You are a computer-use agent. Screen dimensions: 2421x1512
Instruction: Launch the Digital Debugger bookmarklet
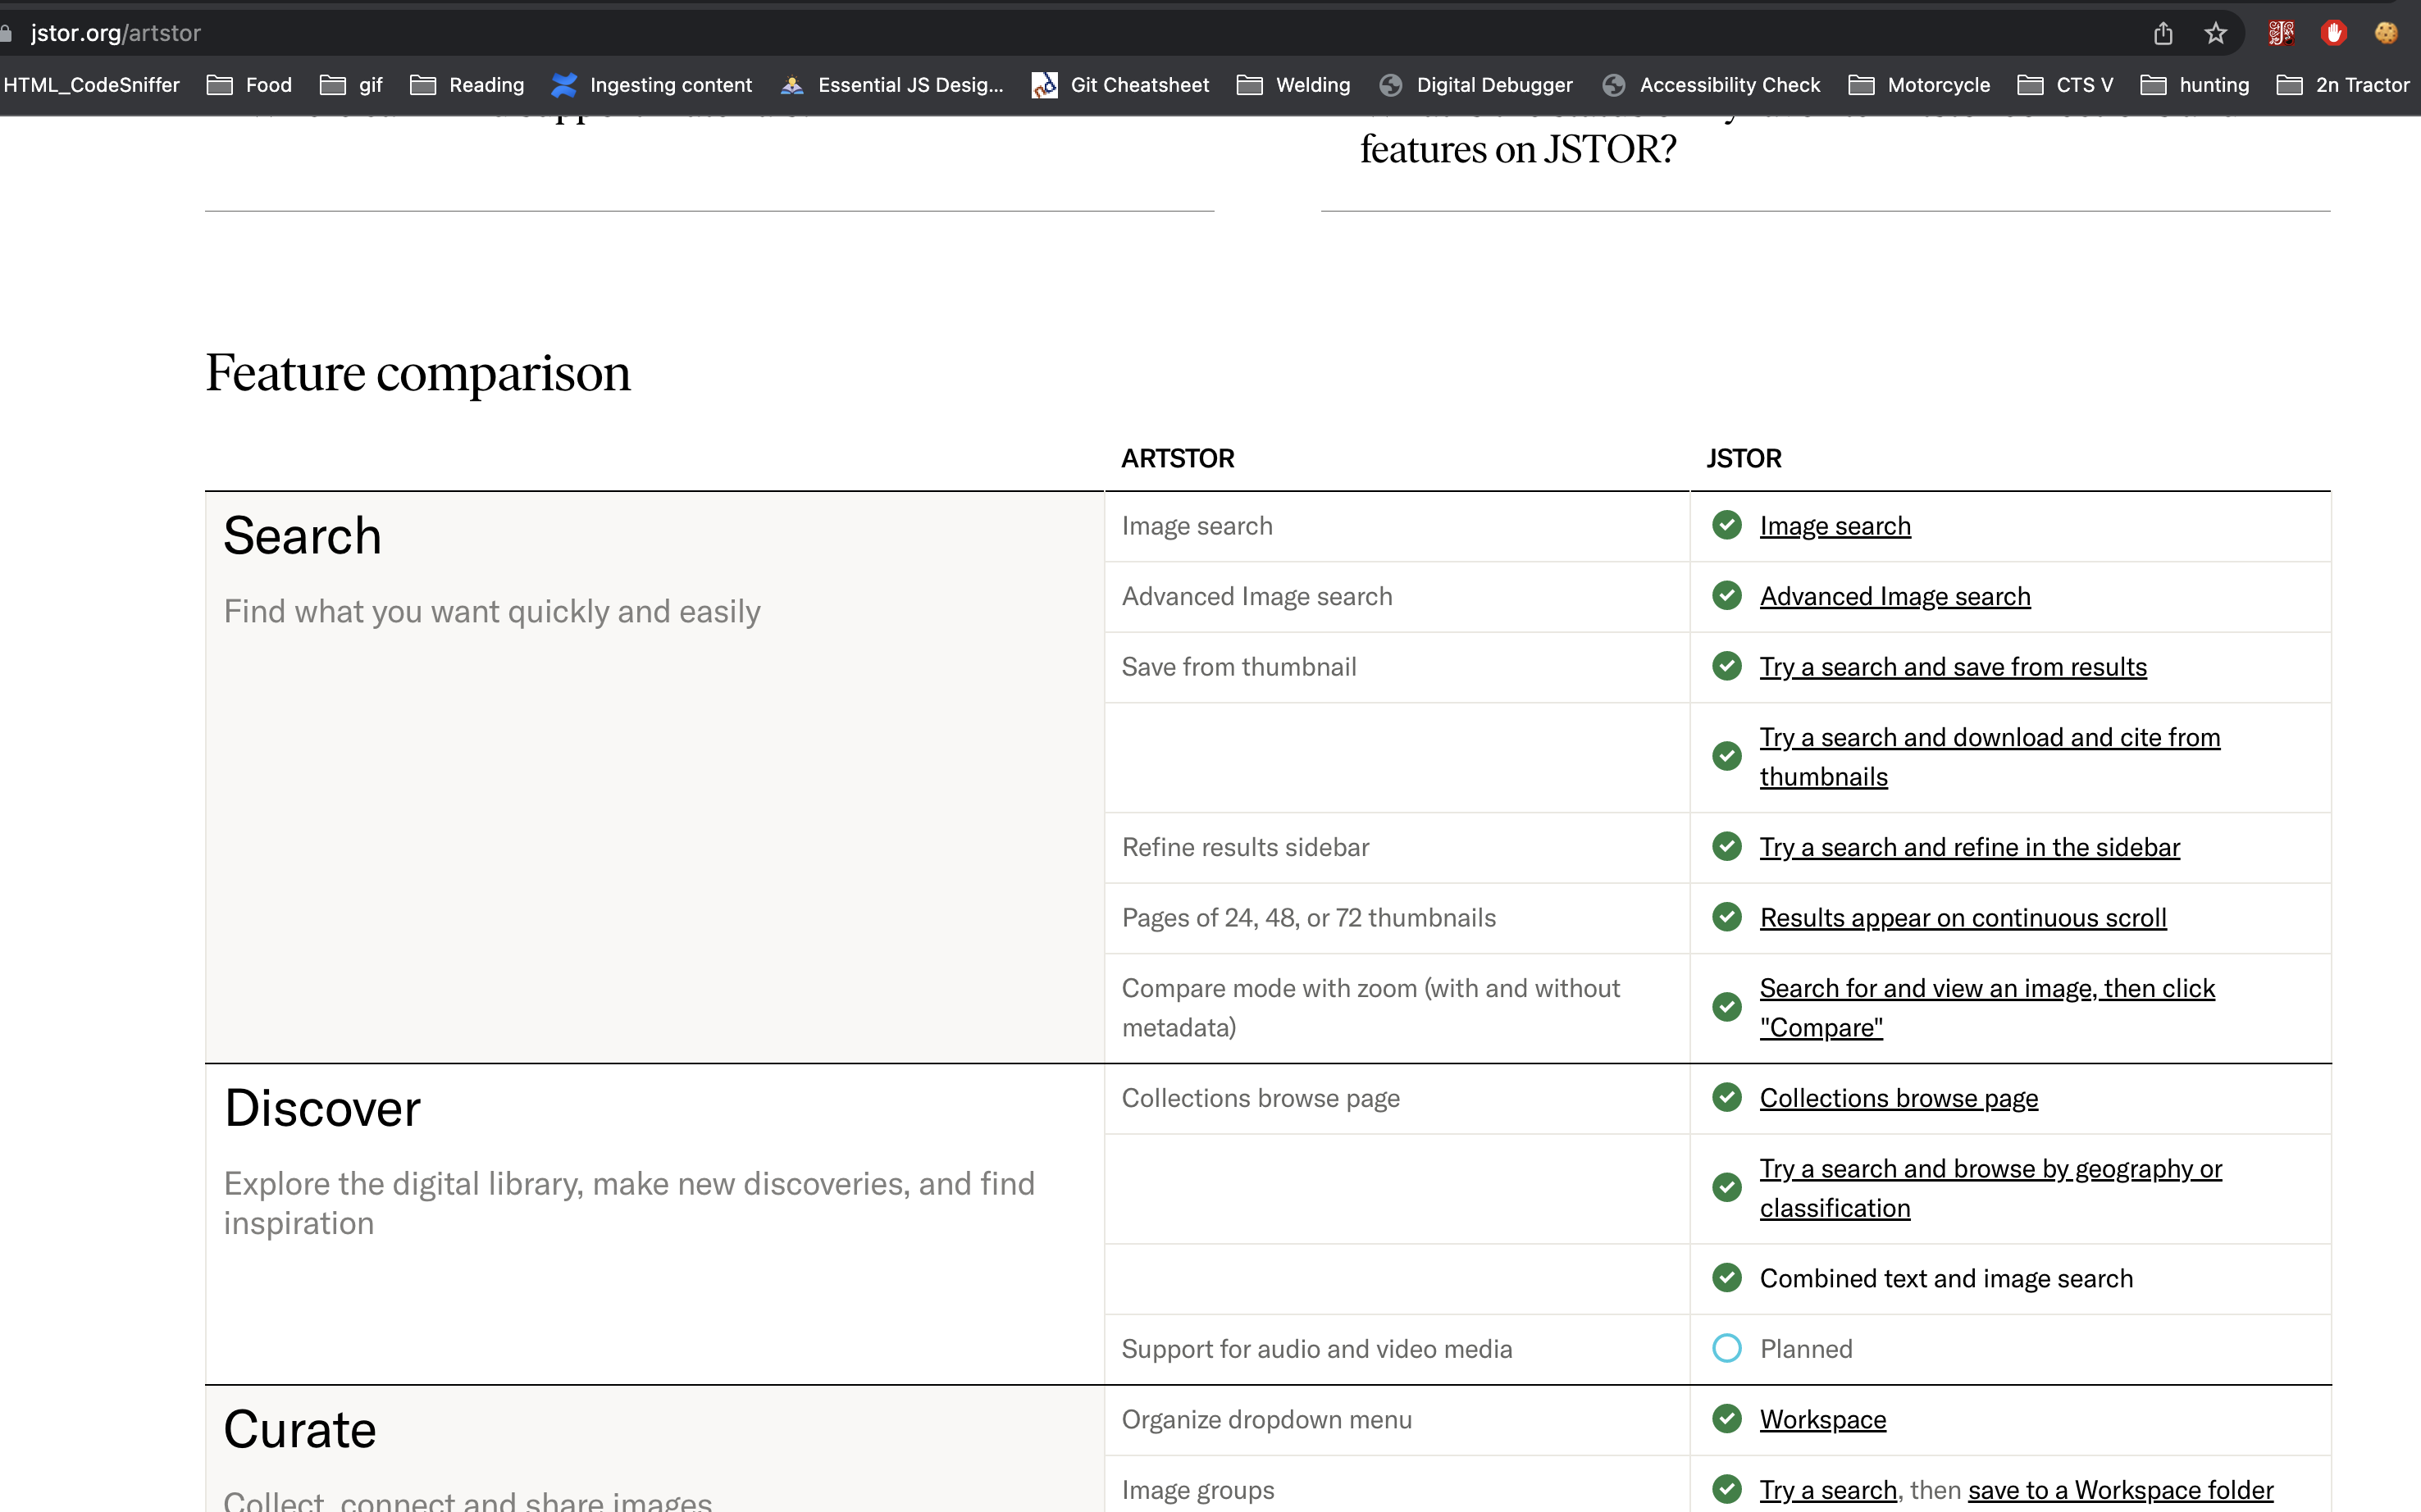(1476, 85)
